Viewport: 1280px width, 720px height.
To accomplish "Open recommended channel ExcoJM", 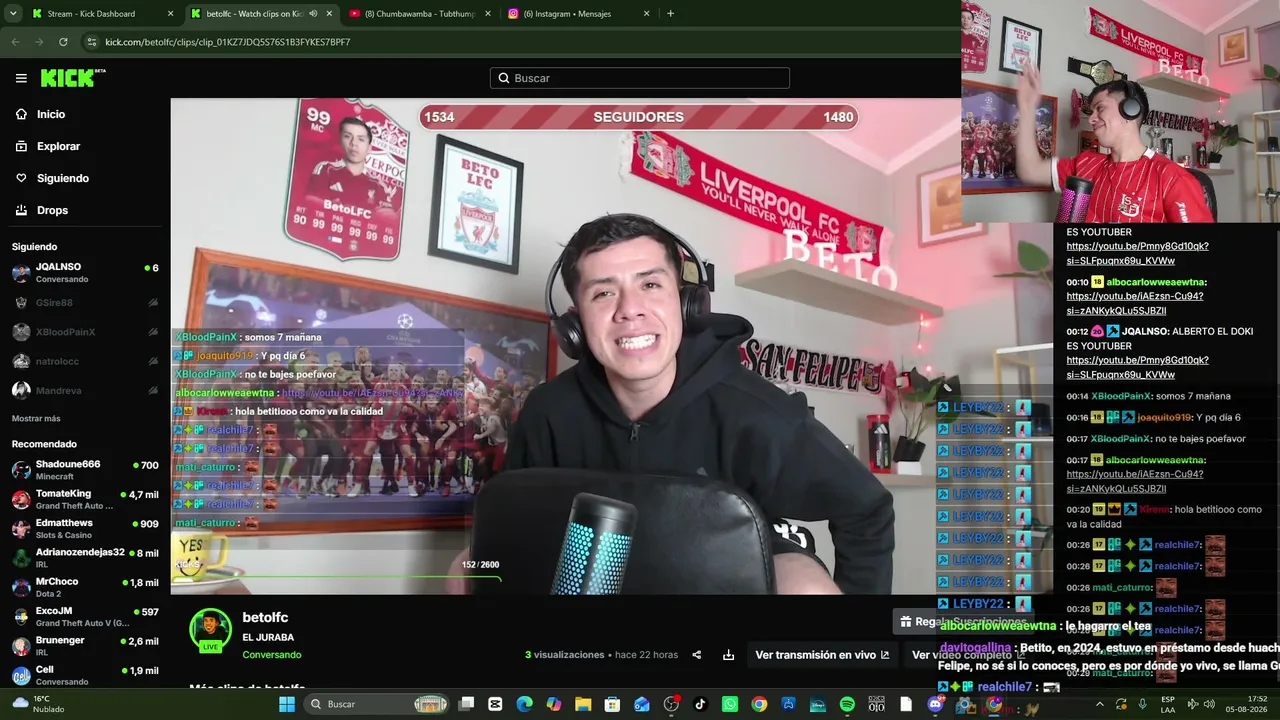I will tap(85, 616).
